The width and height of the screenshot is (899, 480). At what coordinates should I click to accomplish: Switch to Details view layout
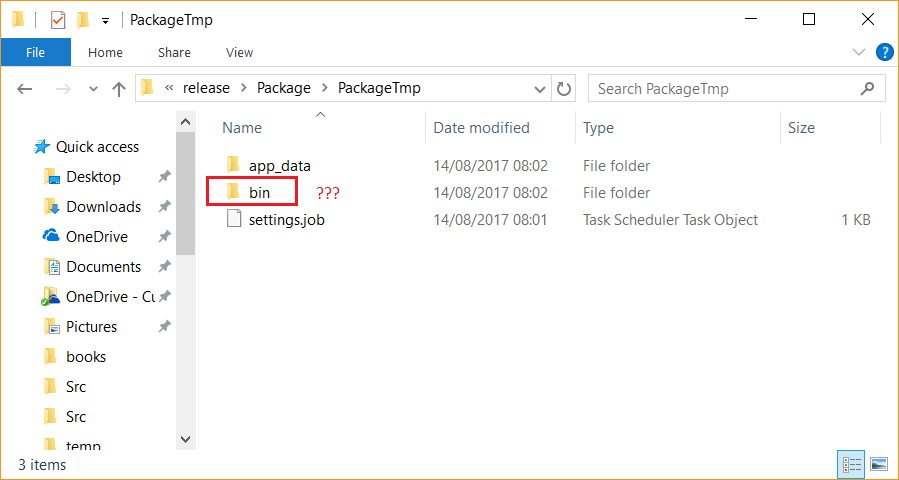[x=852, y=464]
